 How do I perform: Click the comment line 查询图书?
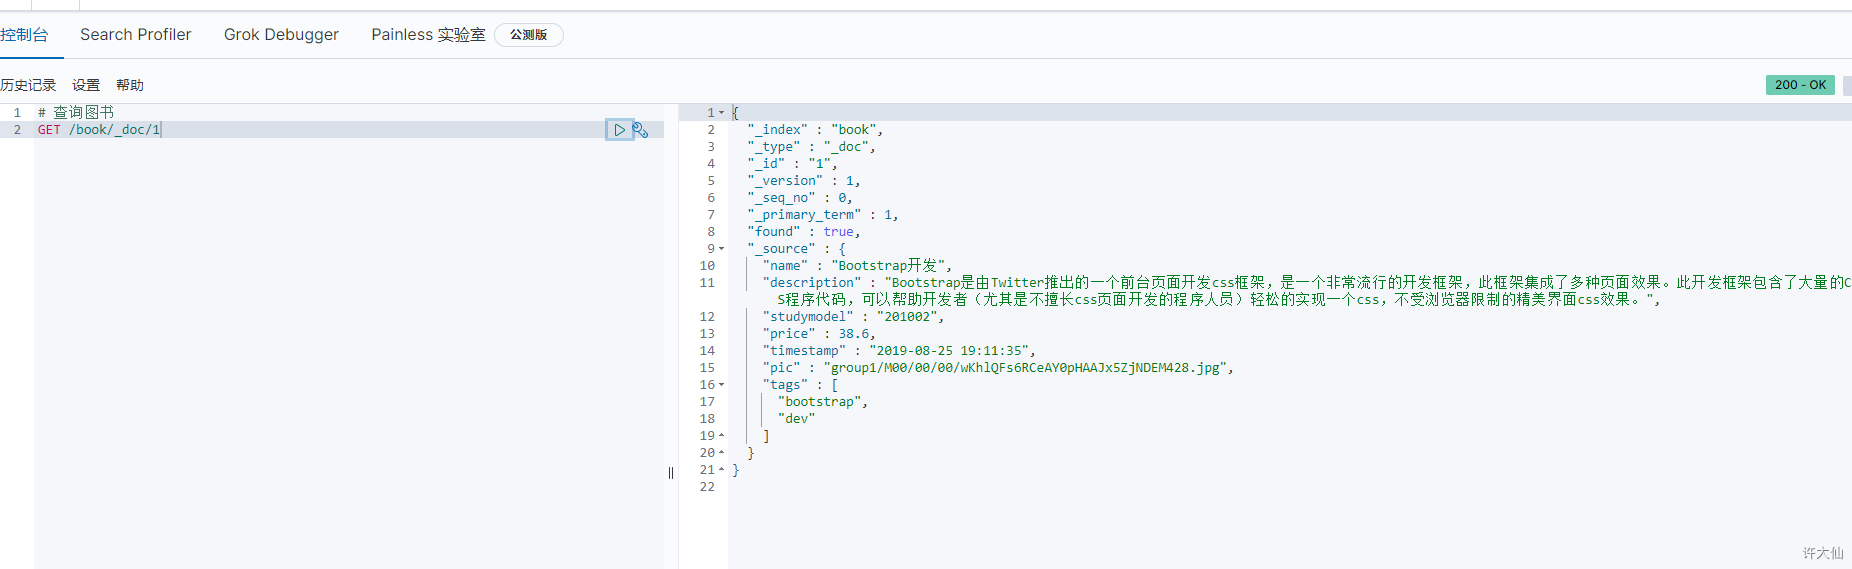pyautogui.click(x=76, y=113)
